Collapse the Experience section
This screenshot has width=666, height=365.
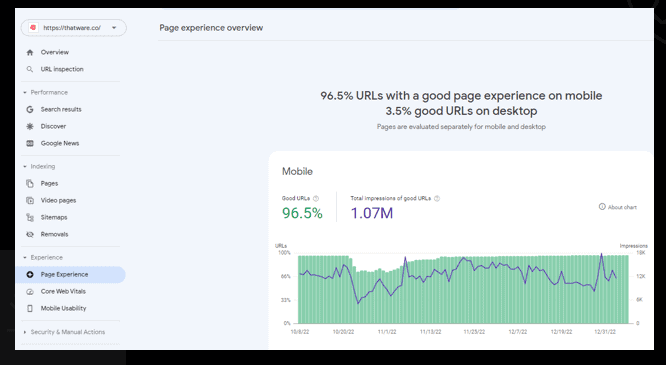point(25,257)
